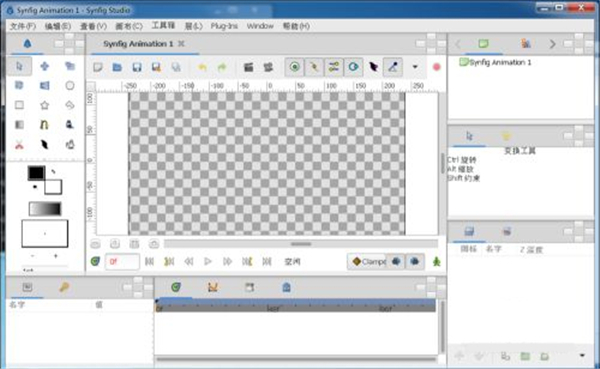
Task: Open the Plug-Ins menu
Action: point(224,26)
